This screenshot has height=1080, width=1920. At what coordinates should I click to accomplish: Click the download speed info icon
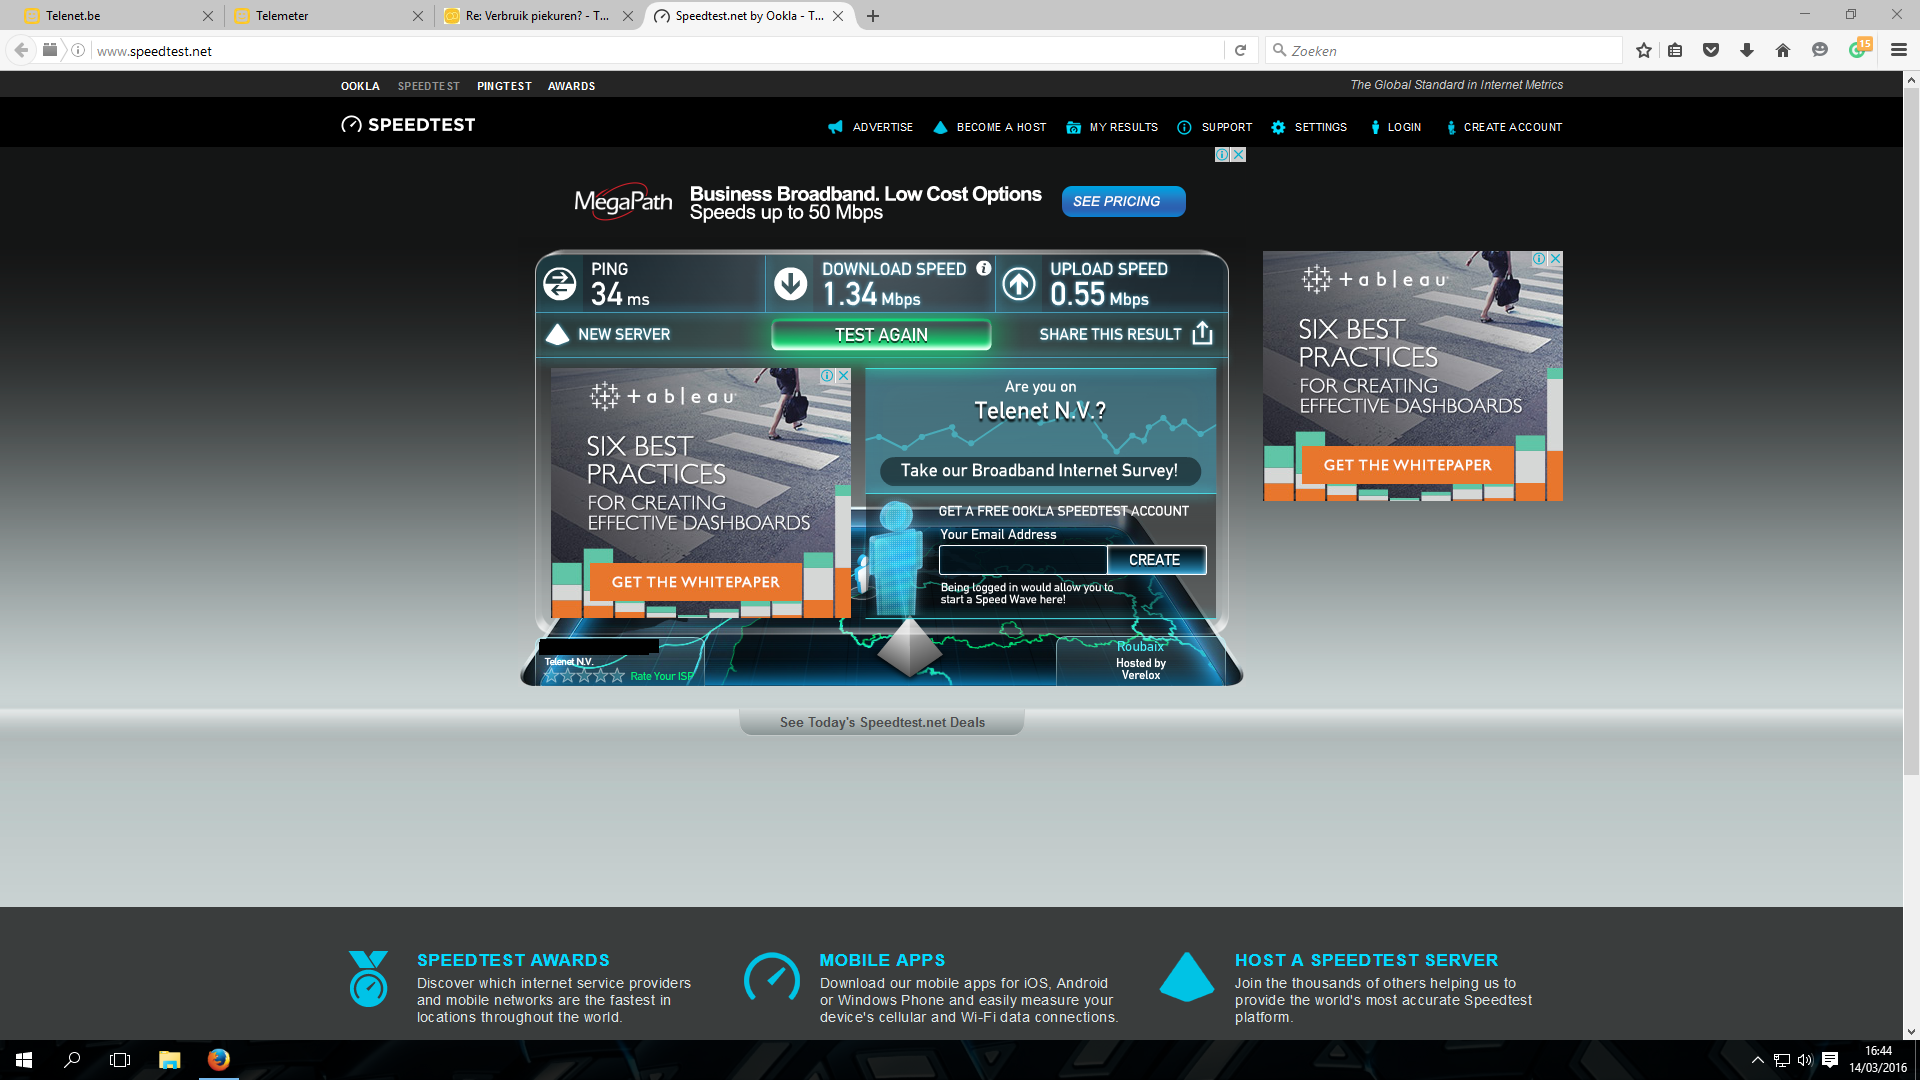(x=984, y=268)
